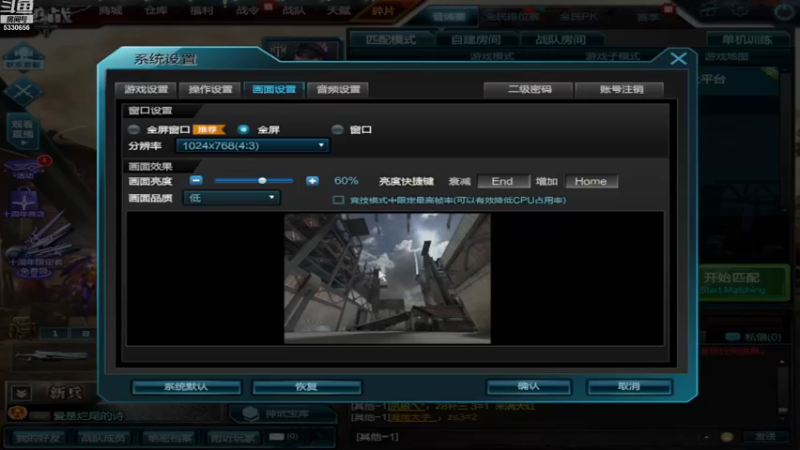Click the 联系客服 sidebar icon
This screenshot has height=450, width=800.
[24, 58]
